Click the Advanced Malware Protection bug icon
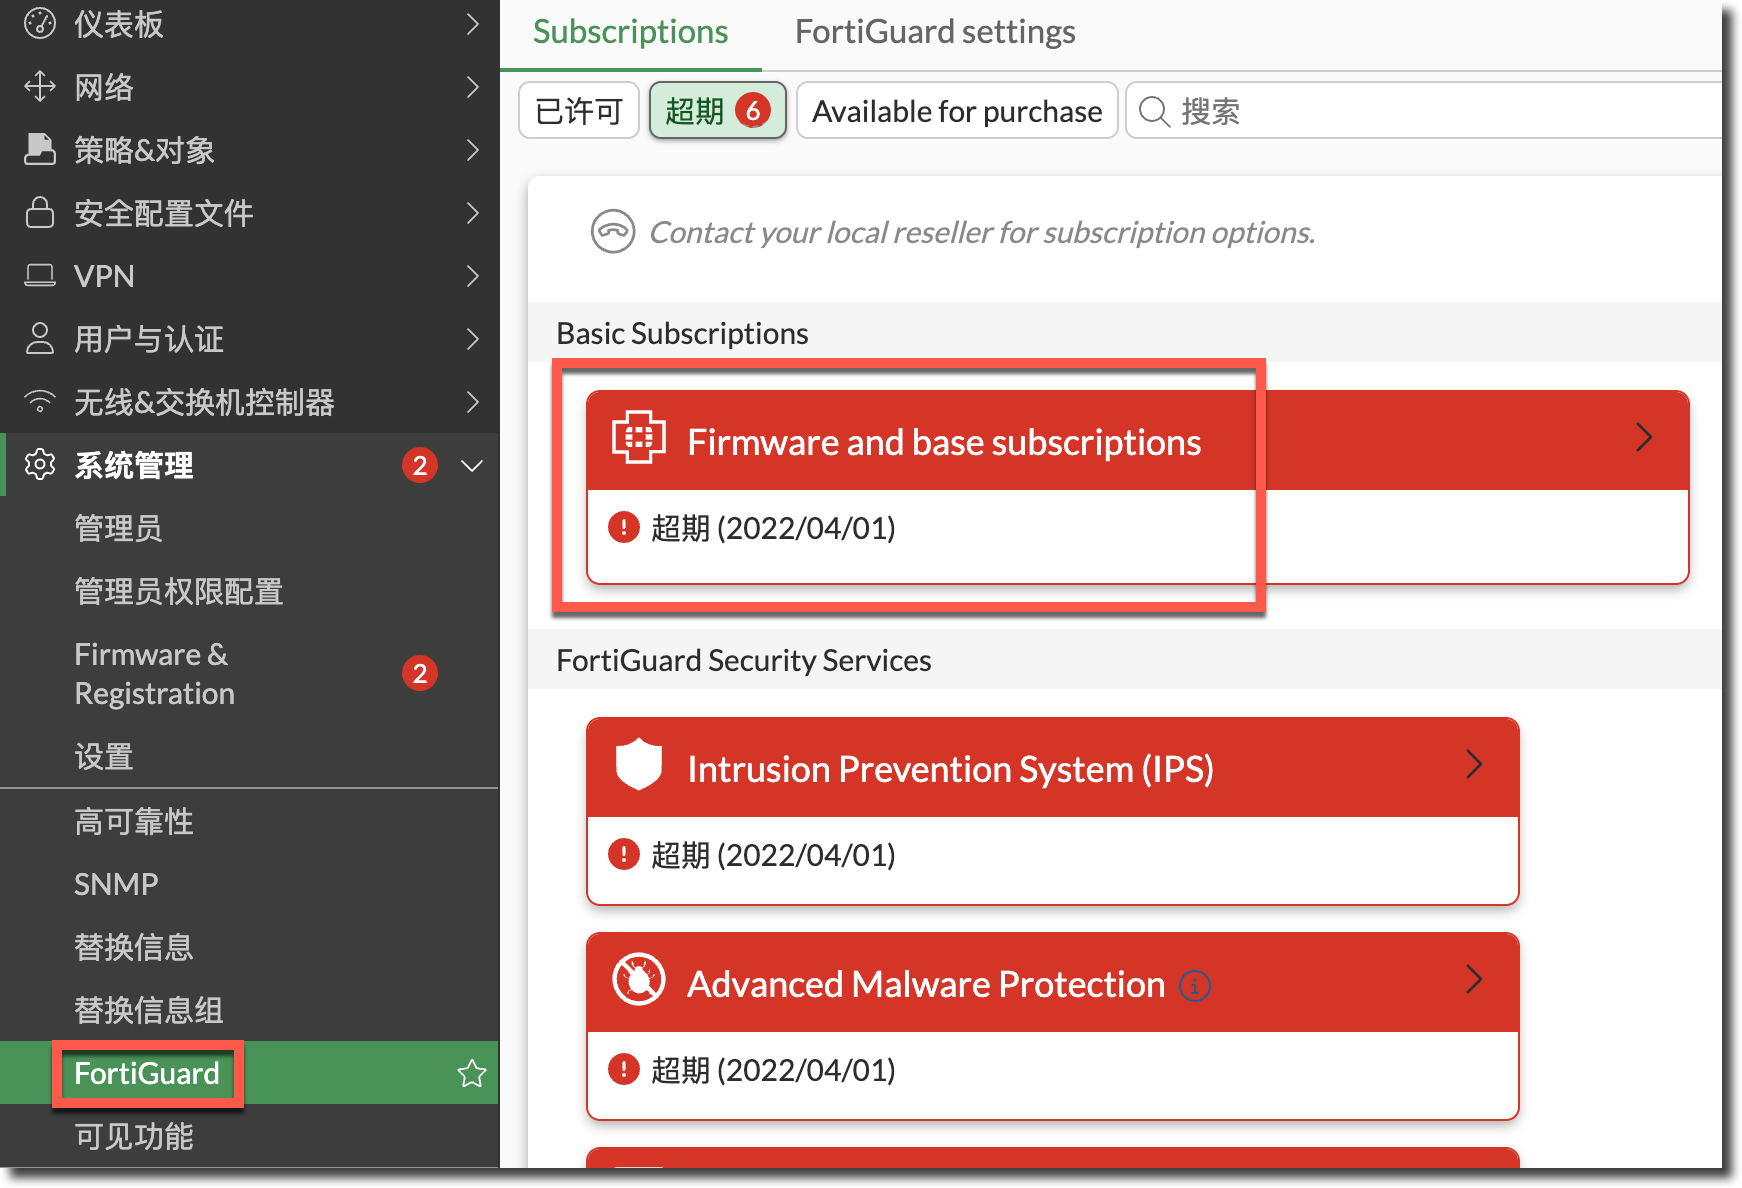The image size is (1742, 1188). [x=638, y=980]
